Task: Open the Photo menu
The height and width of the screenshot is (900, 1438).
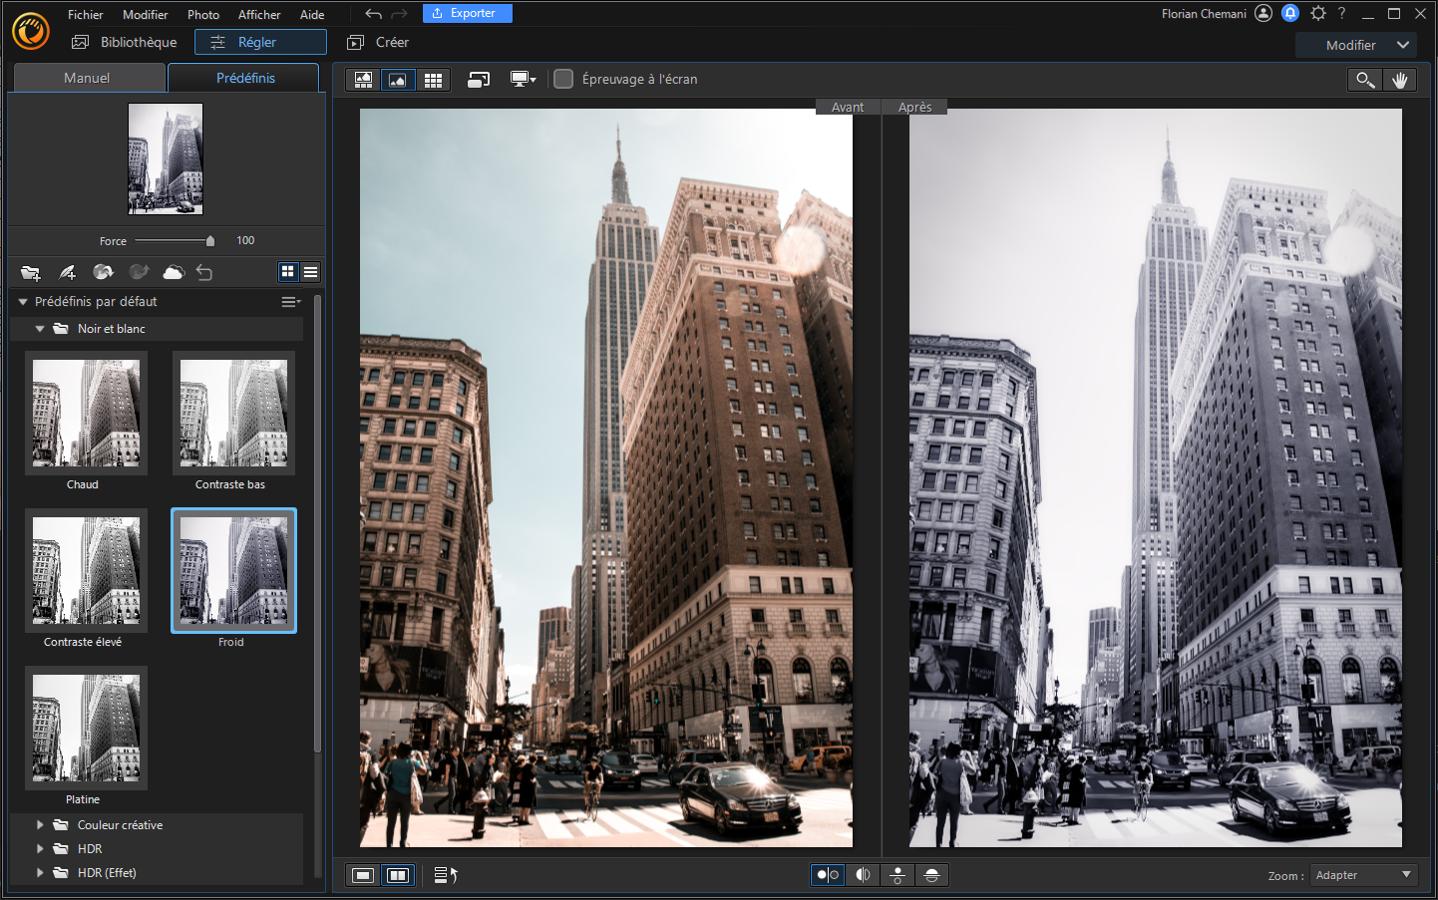Action: click(203, 14)
